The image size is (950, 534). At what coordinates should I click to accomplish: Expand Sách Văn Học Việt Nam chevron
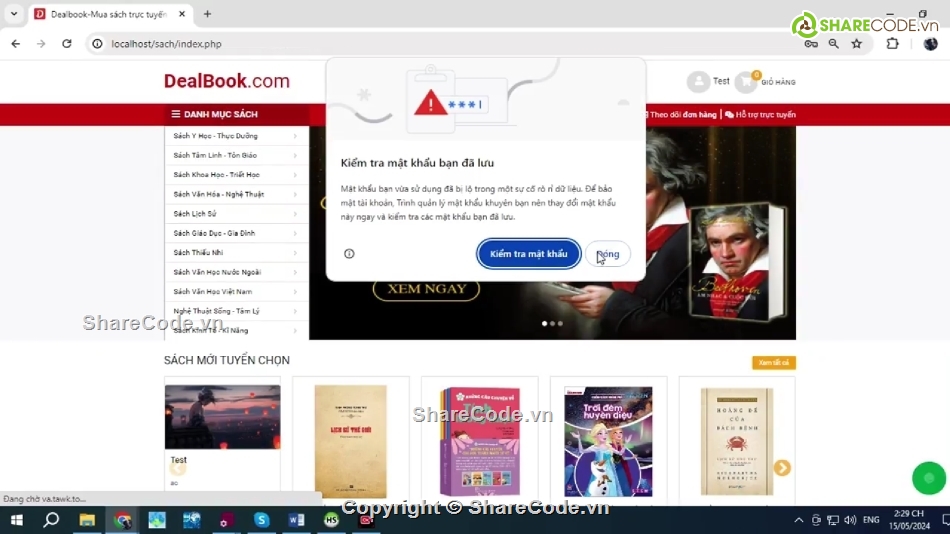coord(295,292)
